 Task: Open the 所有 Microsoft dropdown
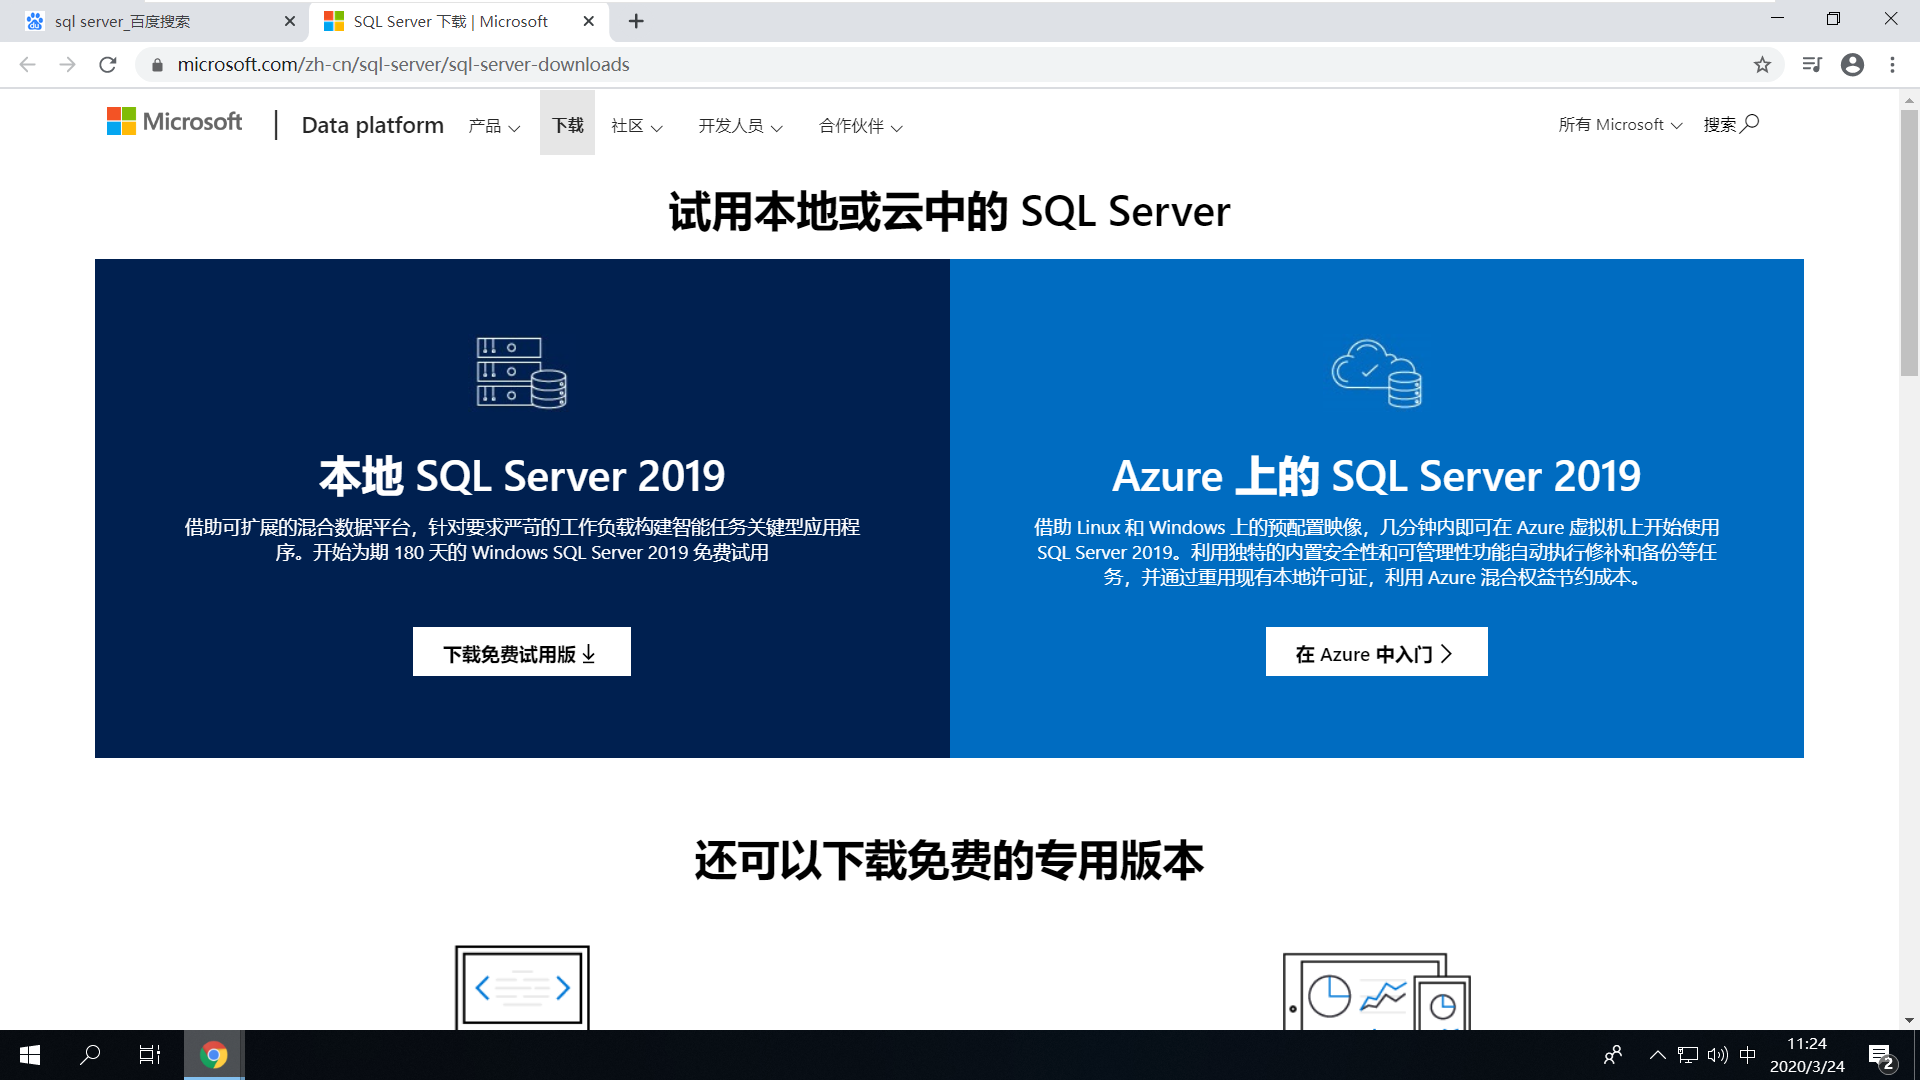coord(1619,124)
